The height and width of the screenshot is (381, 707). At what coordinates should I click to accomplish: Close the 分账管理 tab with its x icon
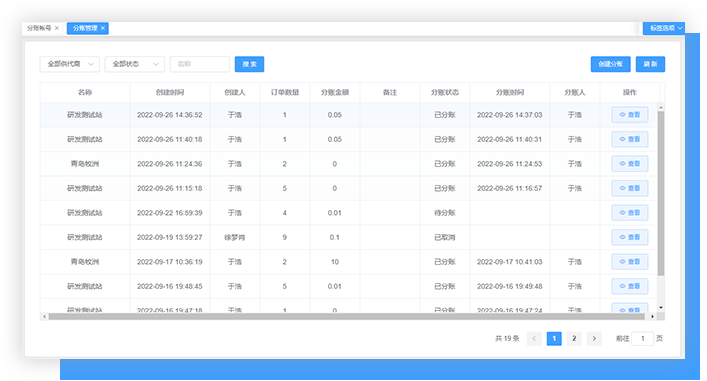tap(103, 28)
